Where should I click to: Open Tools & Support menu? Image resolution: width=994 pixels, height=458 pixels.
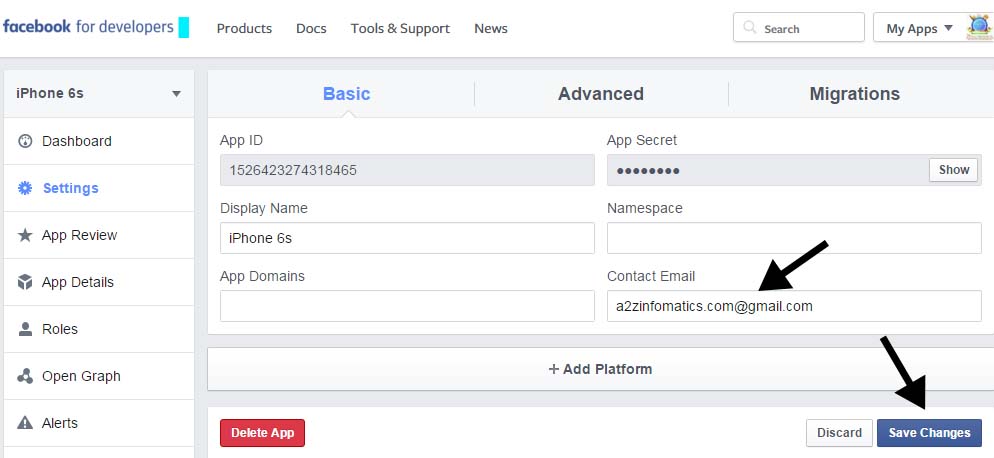coord(400,29)
